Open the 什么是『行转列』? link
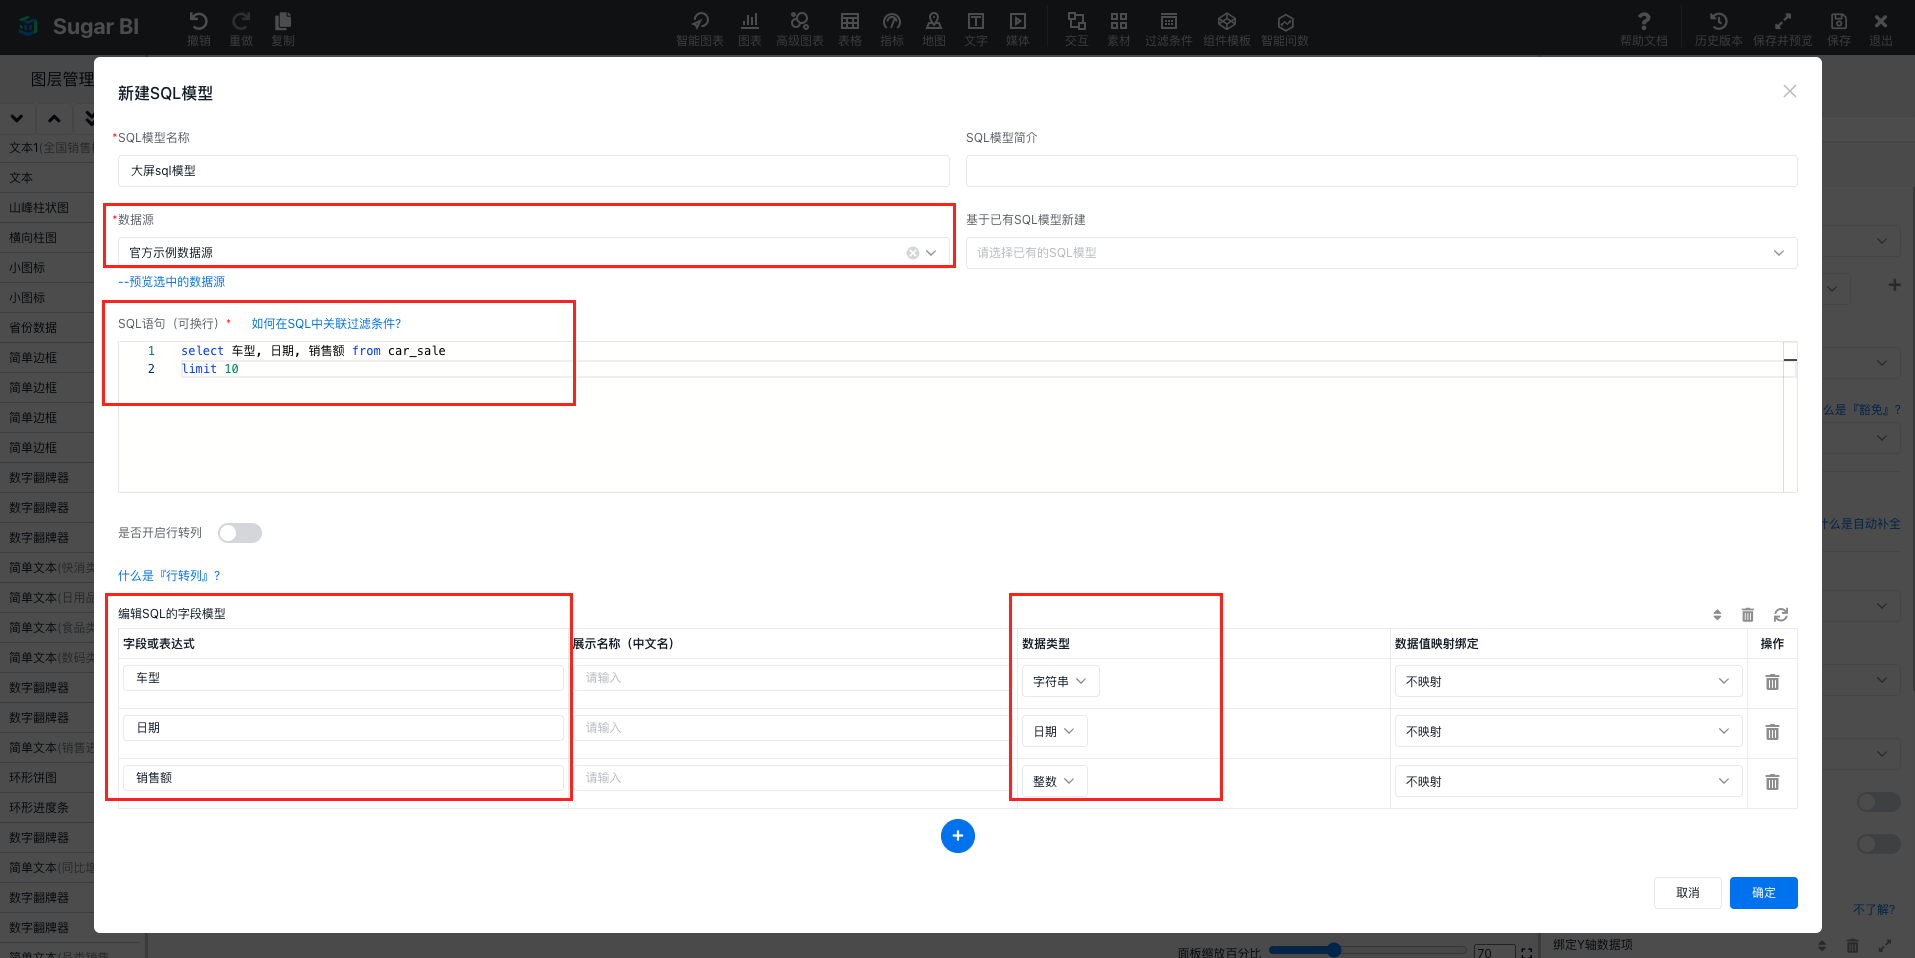The width and height of the screenshot is (1915, 958). (x=169, y=576)
